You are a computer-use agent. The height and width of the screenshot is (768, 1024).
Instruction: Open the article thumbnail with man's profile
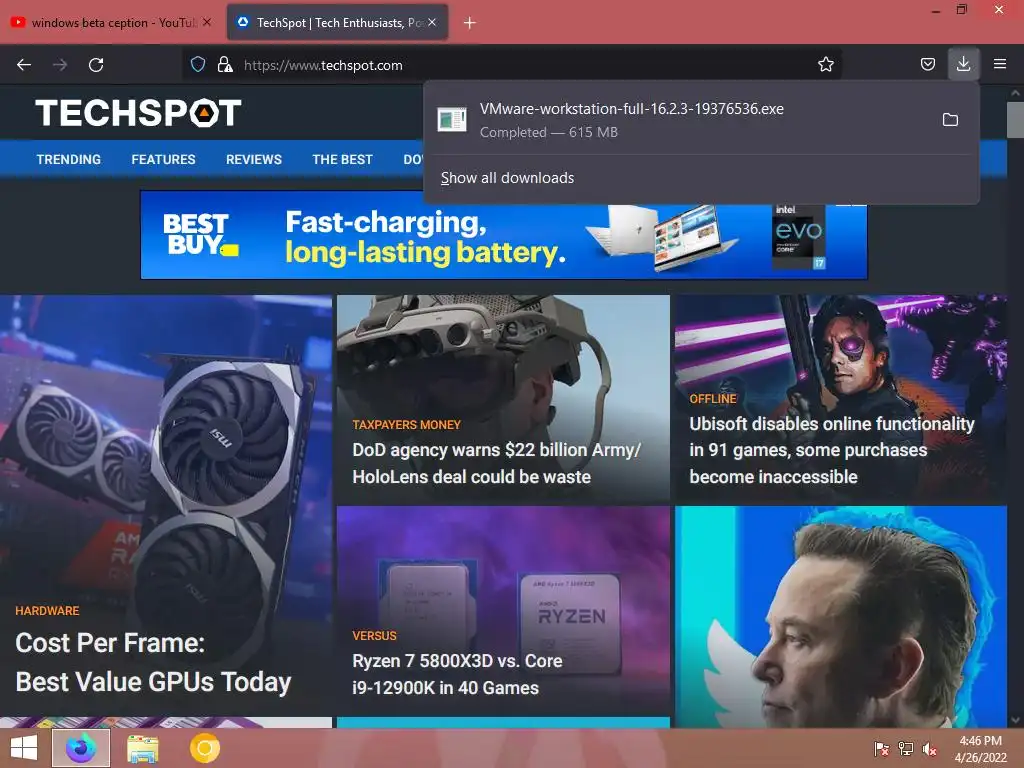tap(840, 616)
